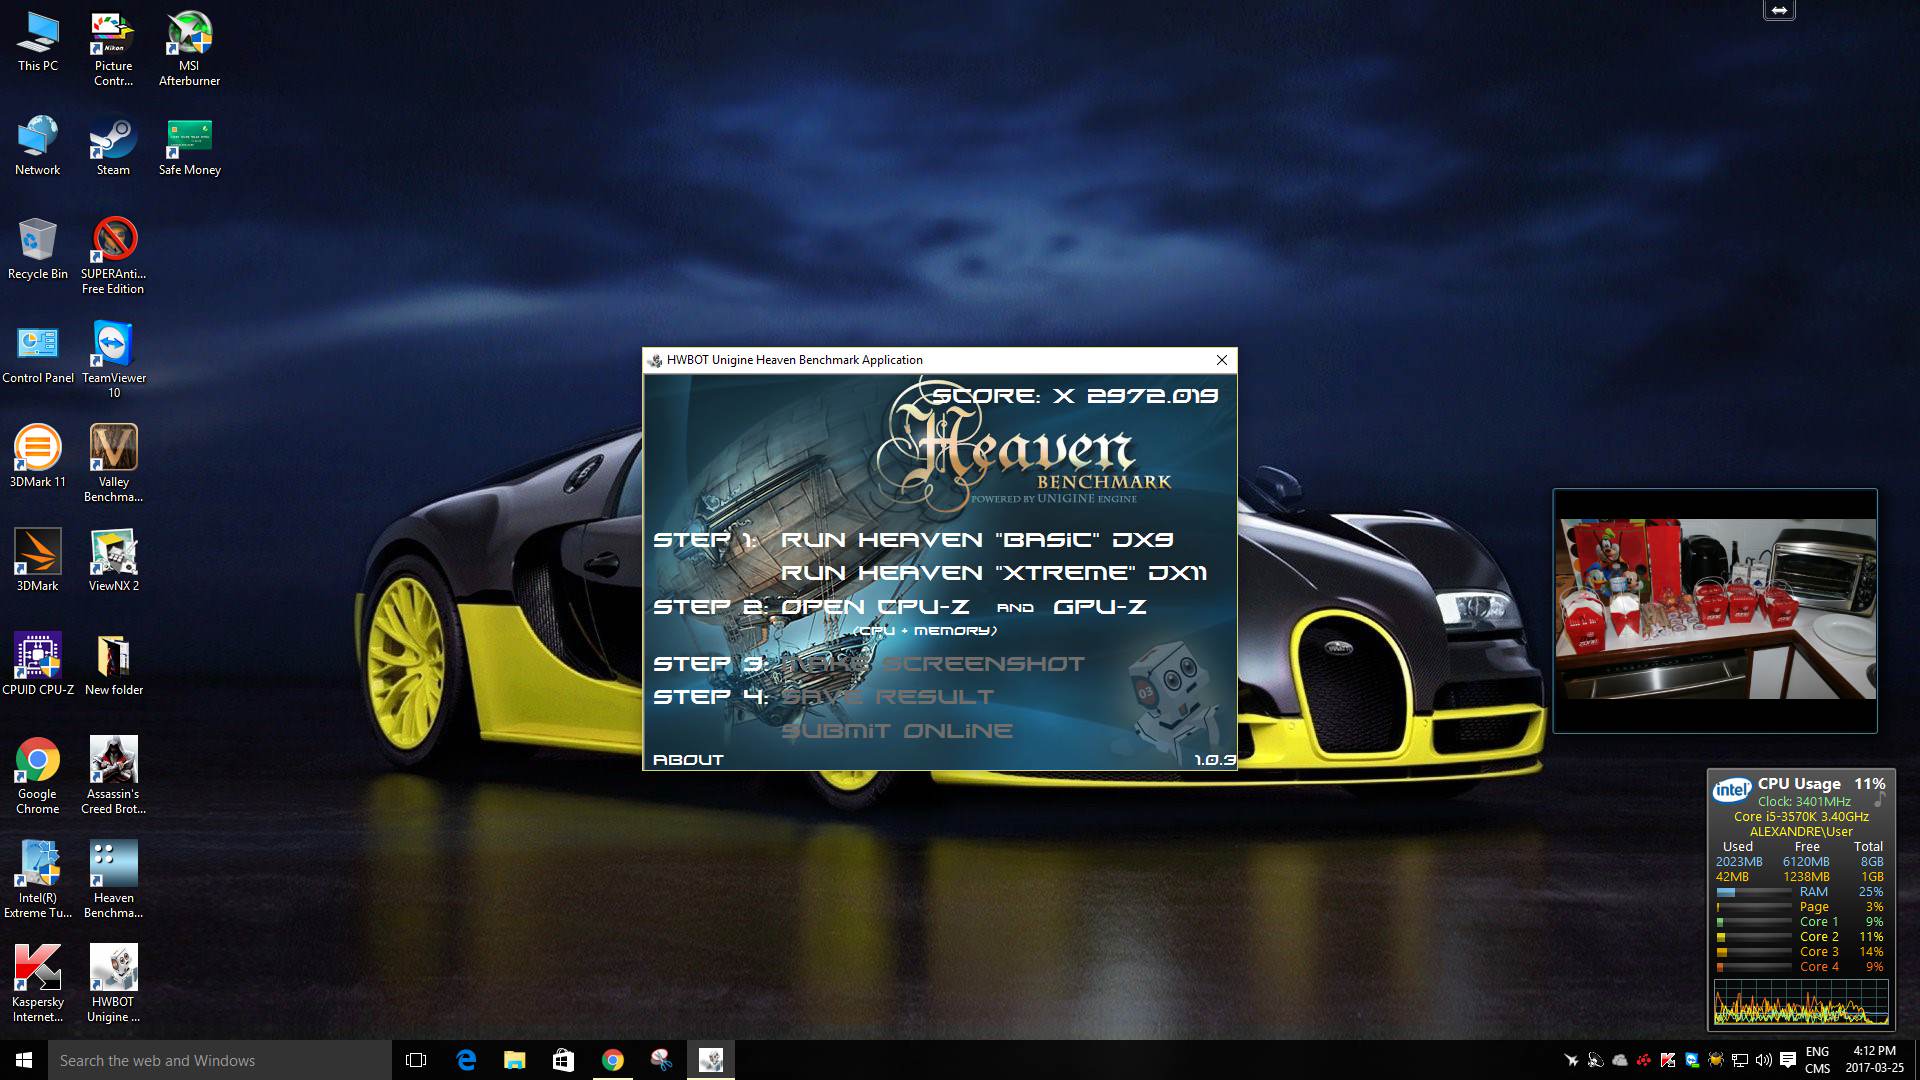Select SUPERAntiSpyware Free Edition shortcut
Viewport: 1920px width, 1080px height.
coord(113,256)
